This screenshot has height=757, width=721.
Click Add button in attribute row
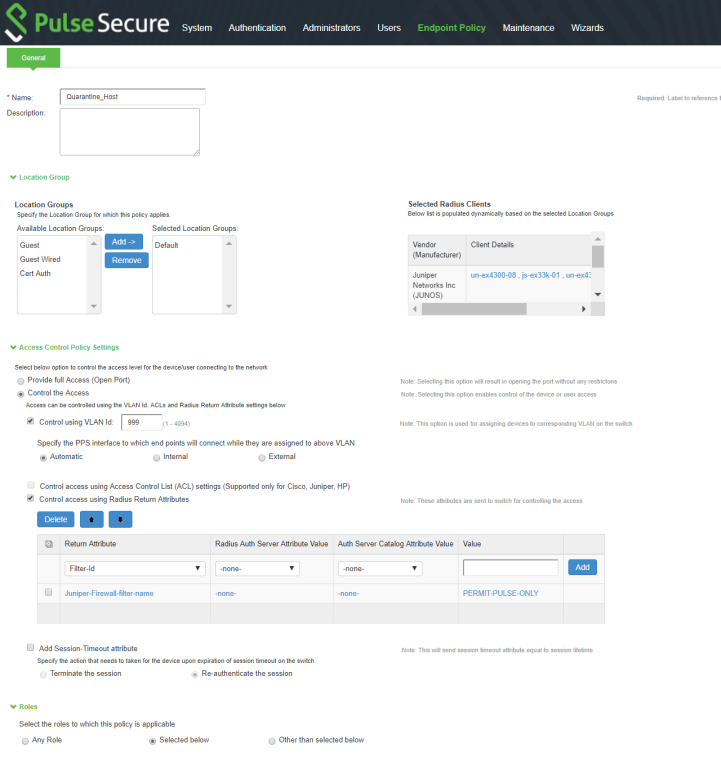(582, 567)
